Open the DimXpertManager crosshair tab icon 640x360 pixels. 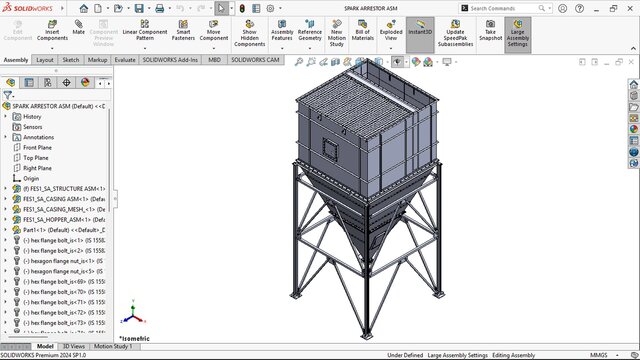[x=66, y=83]
